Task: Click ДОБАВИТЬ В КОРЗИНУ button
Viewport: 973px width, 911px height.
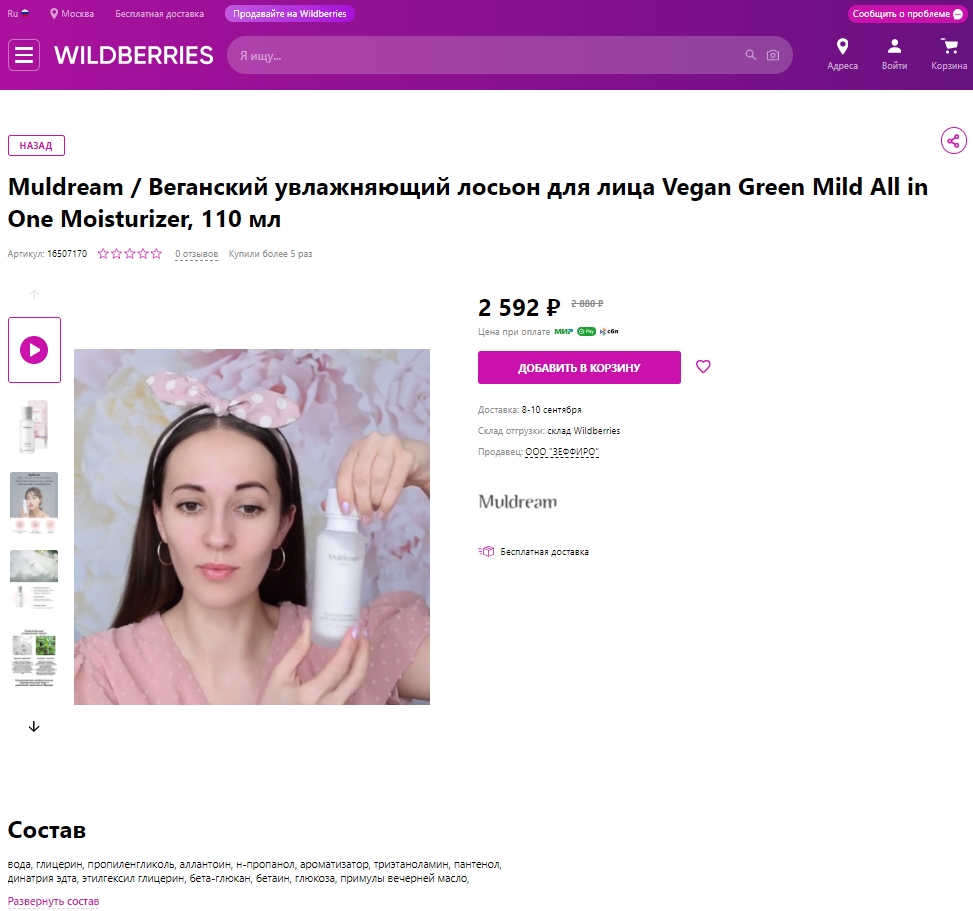Action: coord(579,367)
